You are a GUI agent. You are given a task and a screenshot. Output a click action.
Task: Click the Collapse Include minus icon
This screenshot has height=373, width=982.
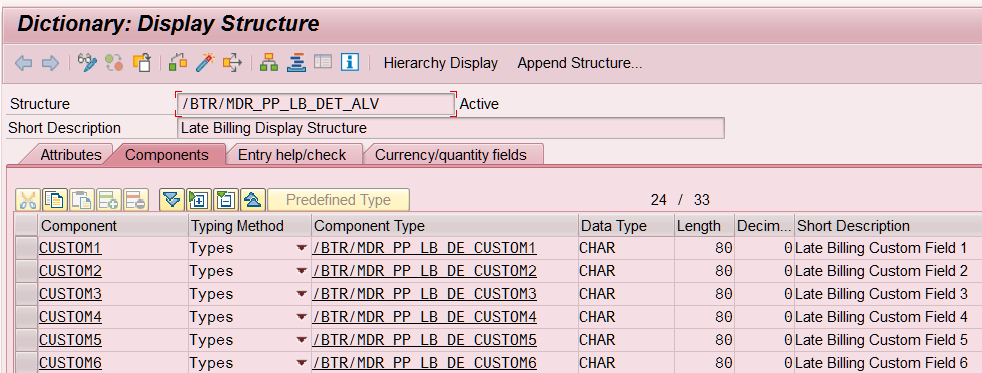click(225, 200)
